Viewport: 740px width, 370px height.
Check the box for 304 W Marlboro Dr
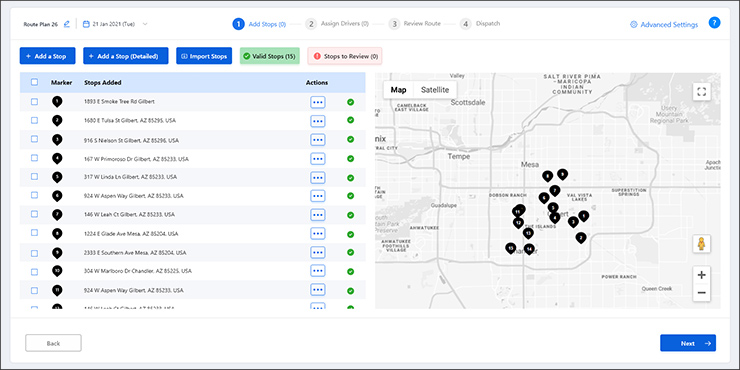(34, 271)
